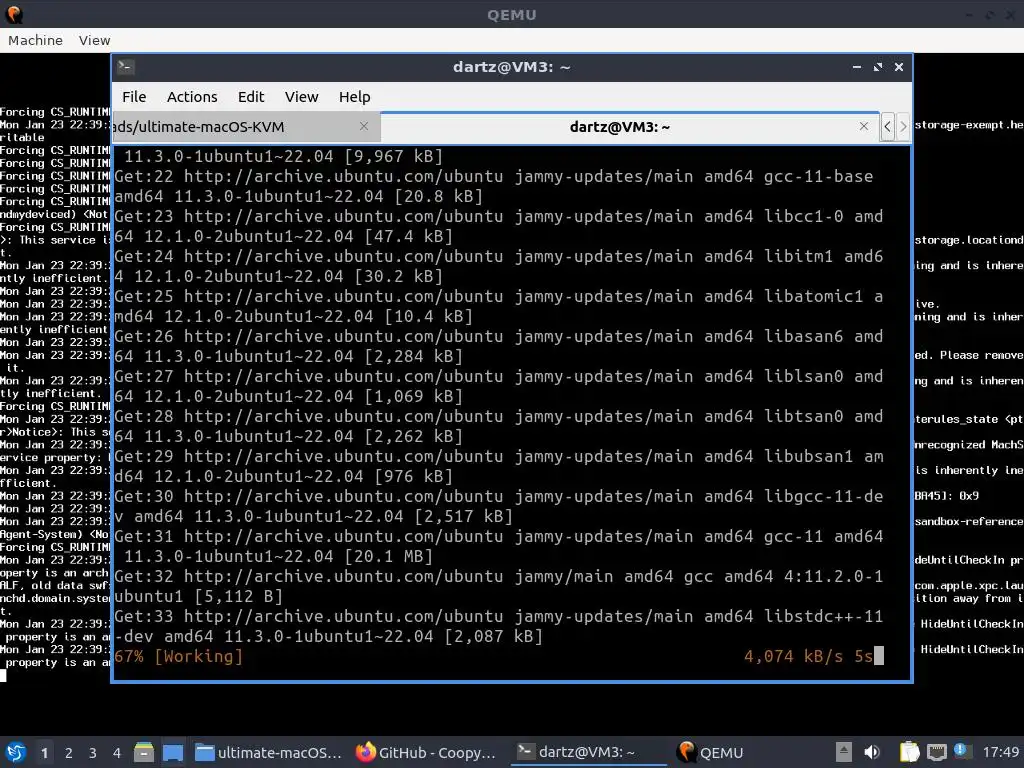The width and height of the screenshot is (1024, 768).
Task: Open the terminal Help menu
Action: click(355, 97)
